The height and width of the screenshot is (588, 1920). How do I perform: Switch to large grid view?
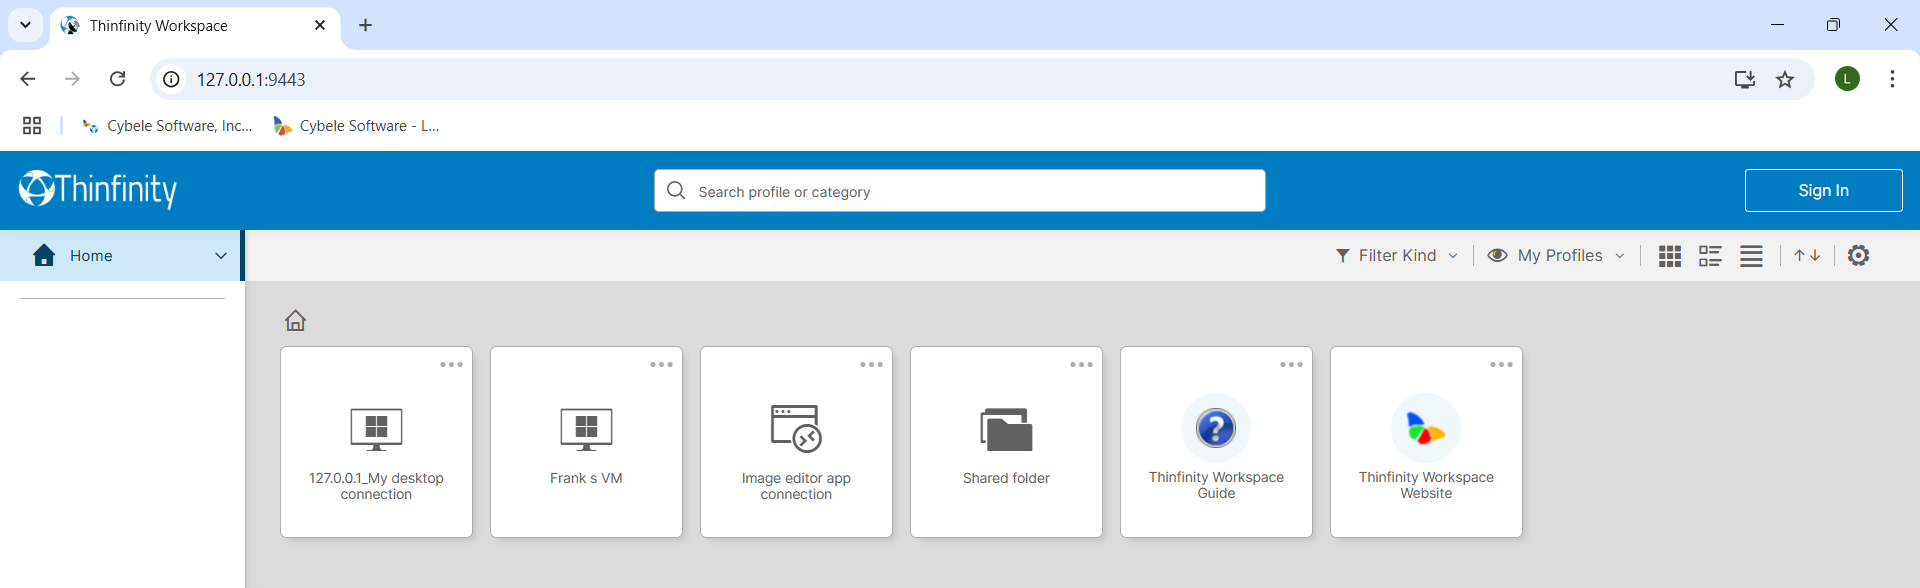(1670, 256)
